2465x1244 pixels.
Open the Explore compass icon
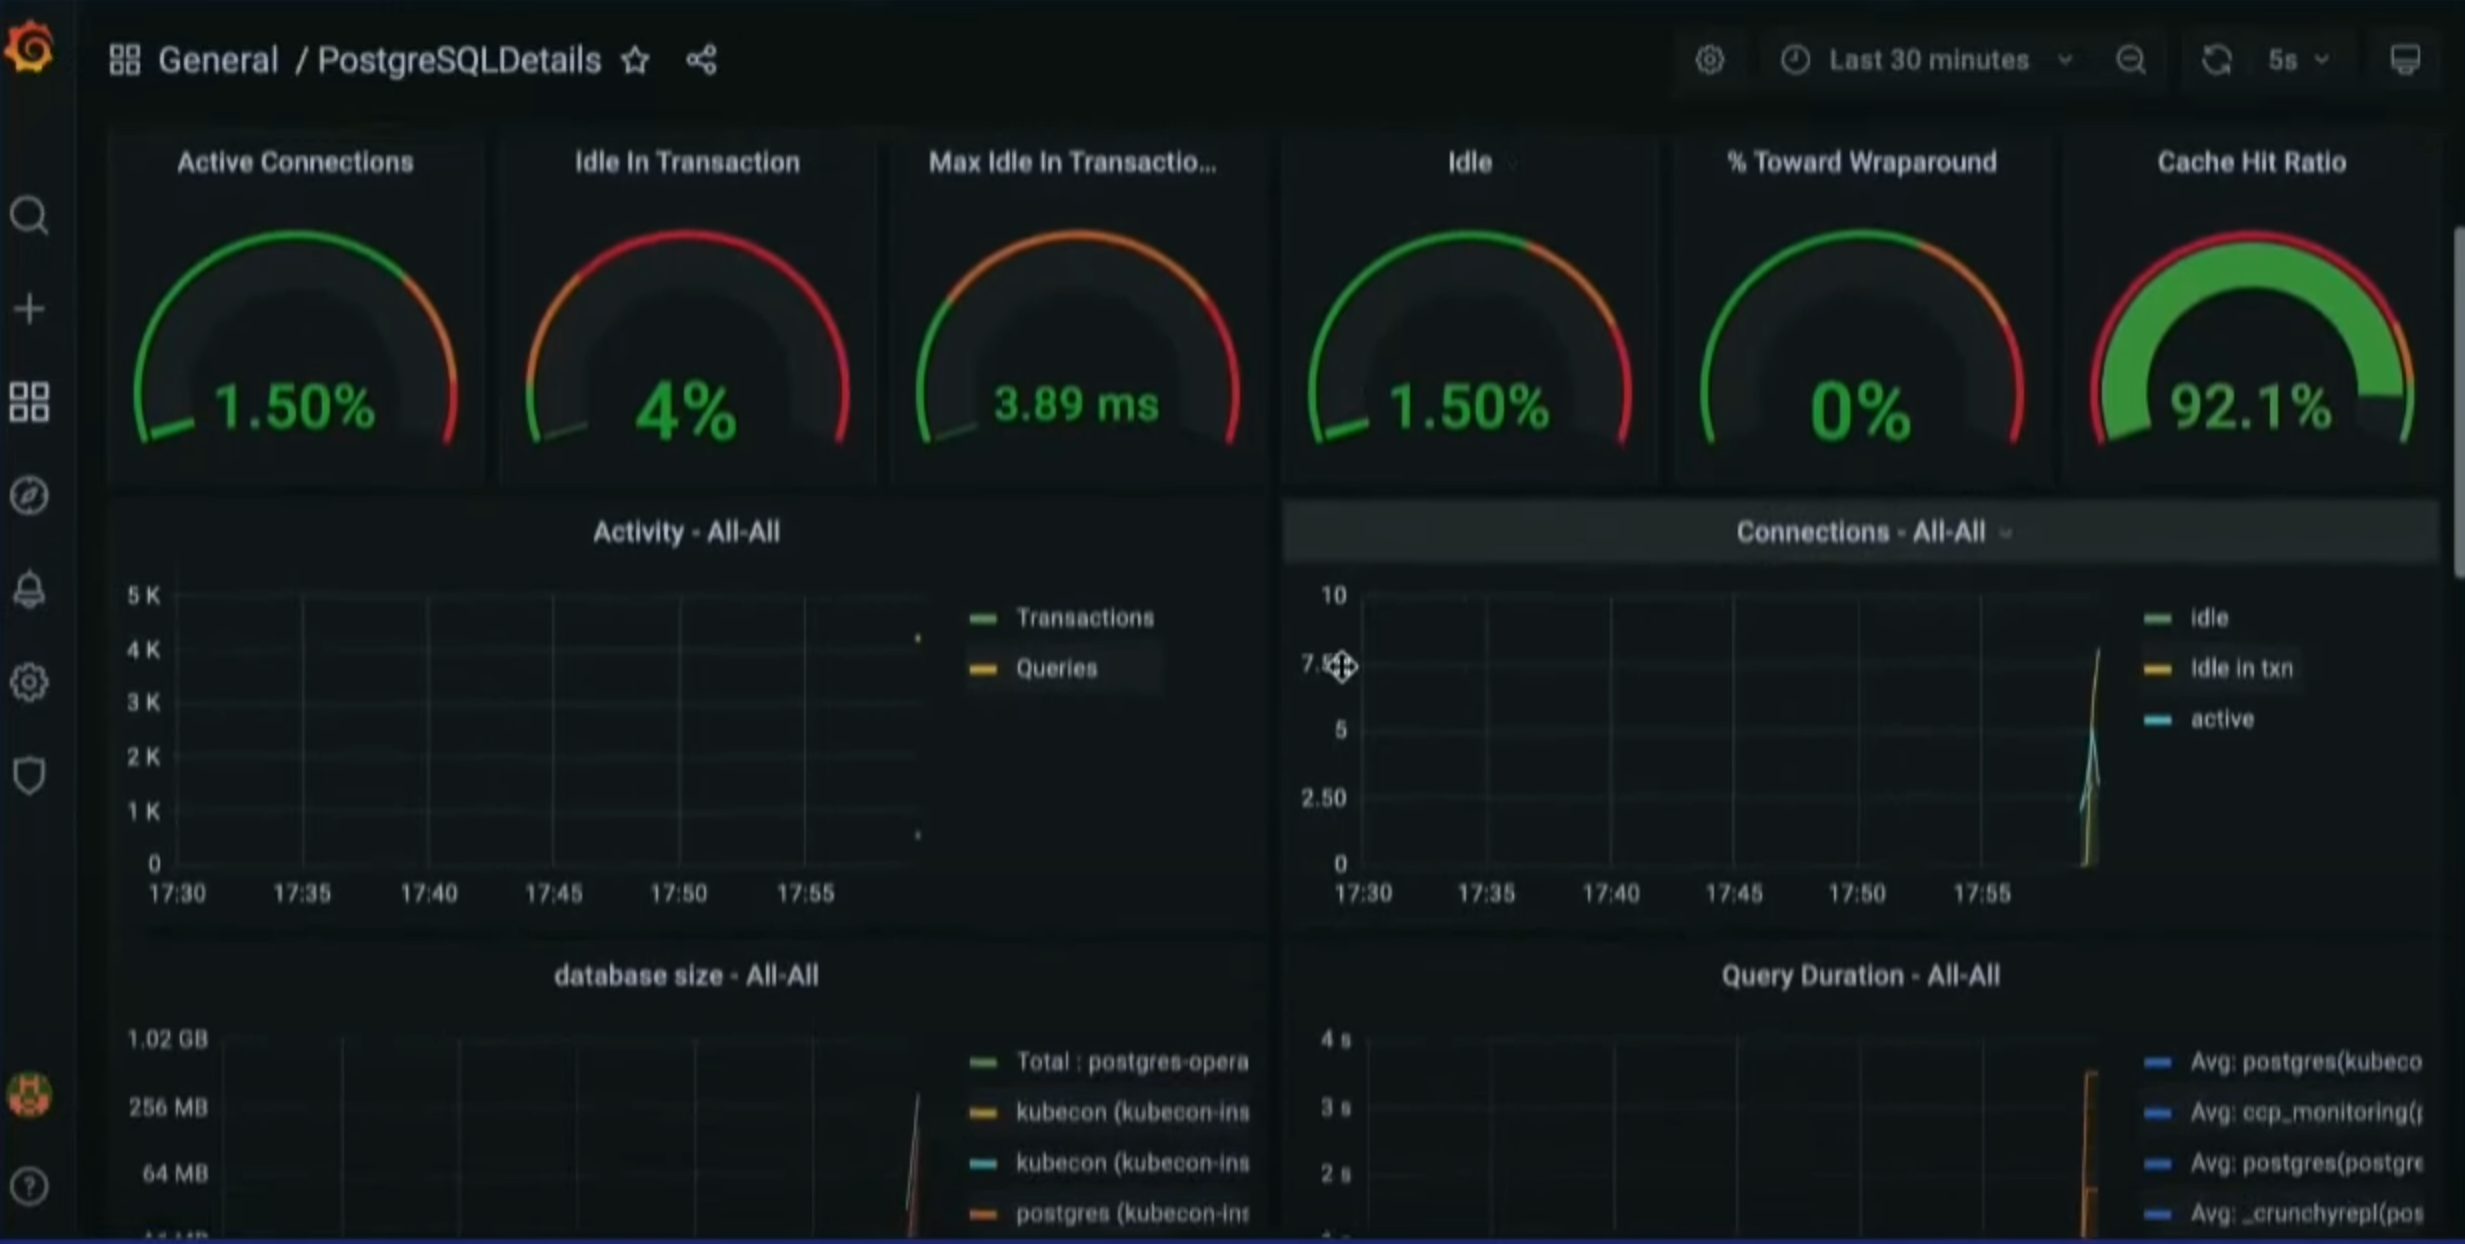(x=29, y=496)
